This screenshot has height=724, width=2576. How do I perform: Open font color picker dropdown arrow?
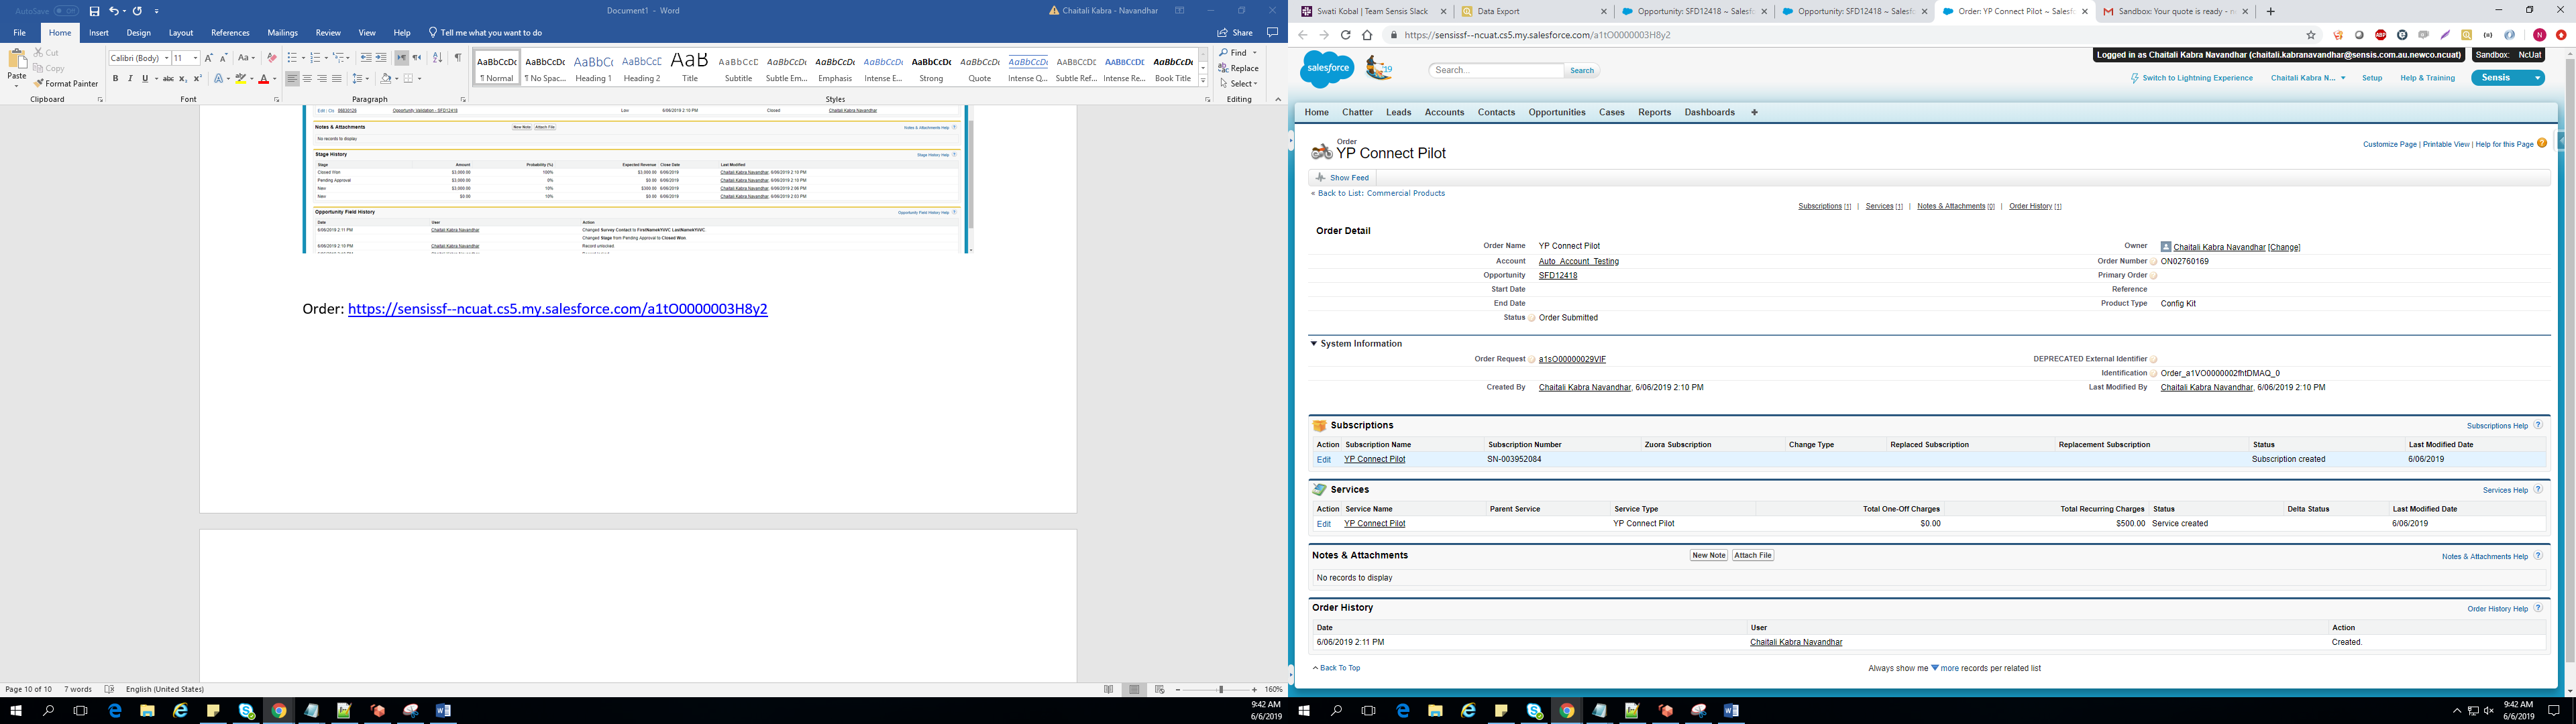click(x=275, y=79)
